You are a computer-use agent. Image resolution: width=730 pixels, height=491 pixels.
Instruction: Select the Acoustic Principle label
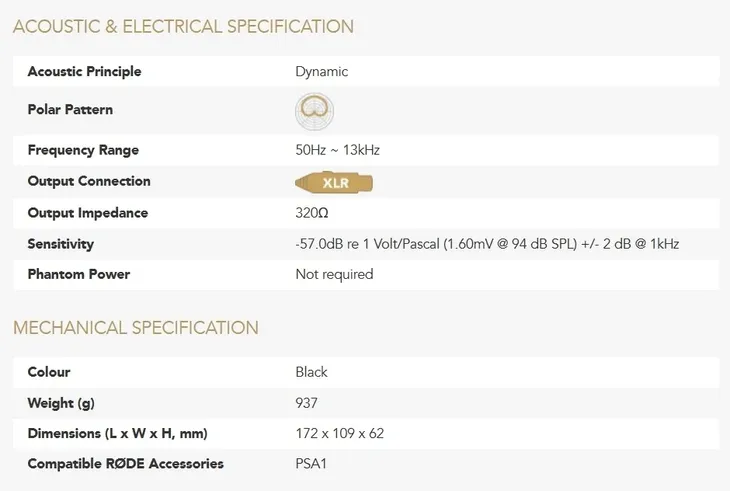(84, 72)
